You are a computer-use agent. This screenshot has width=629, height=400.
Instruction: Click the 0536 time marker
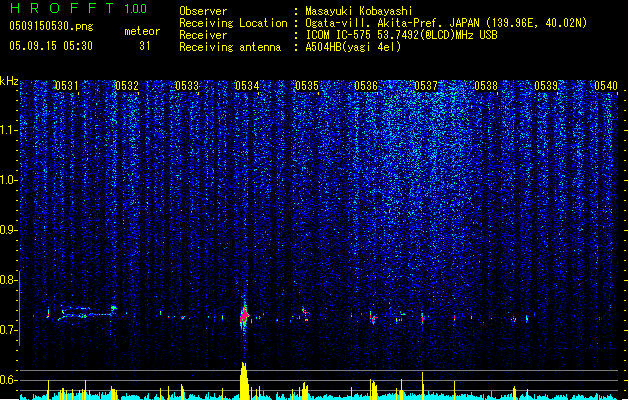366,86
